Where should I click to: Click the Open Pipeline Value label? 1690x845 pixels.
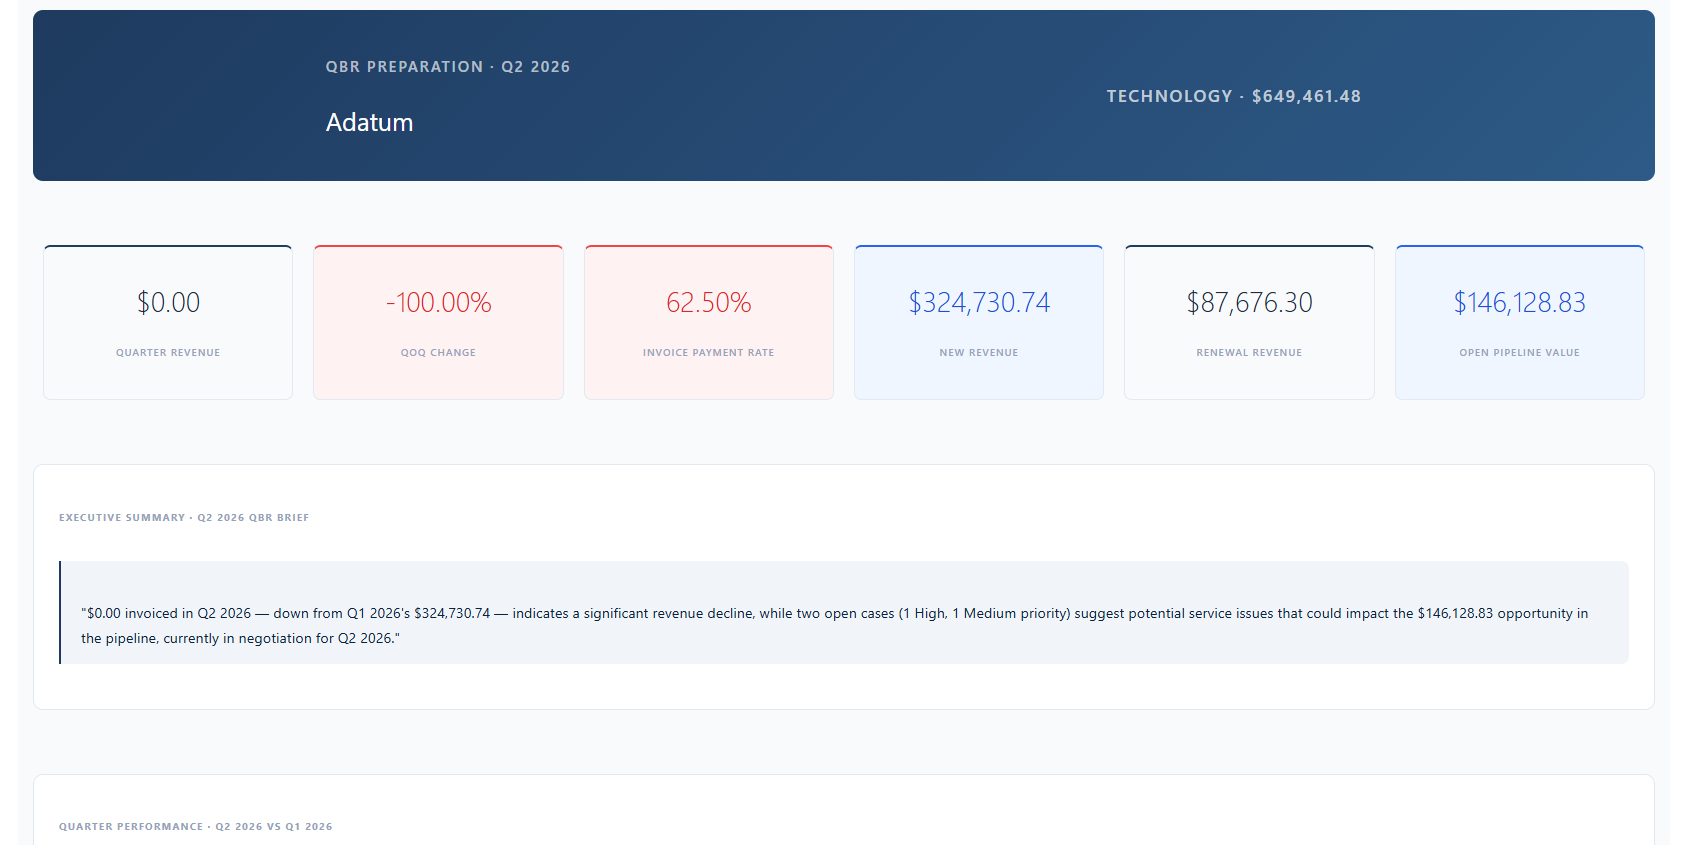(1519, 353)
